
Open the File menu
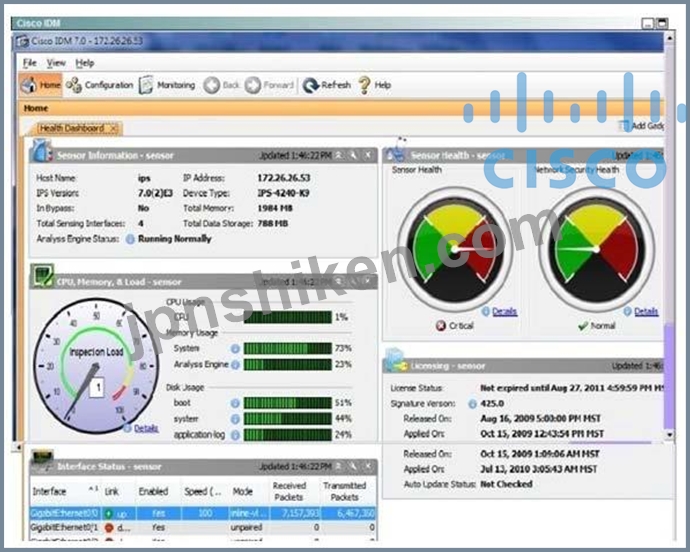pos(29,63)
